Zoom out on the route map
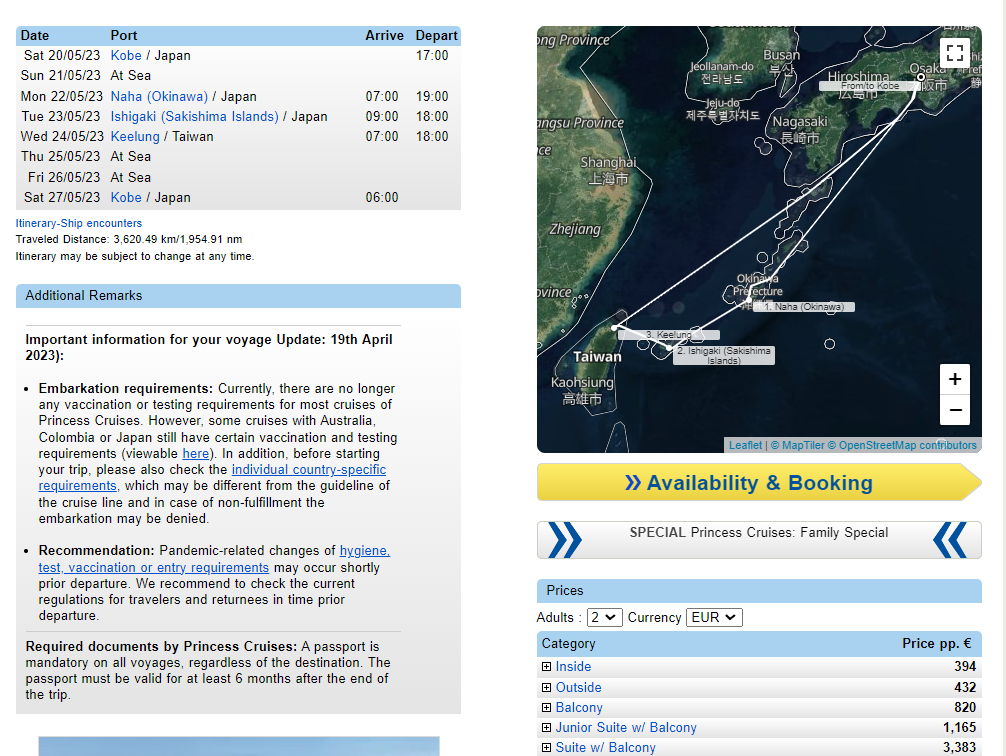Image resolution: width=1006 pixels, height=756 pixels. click(955, 410)
